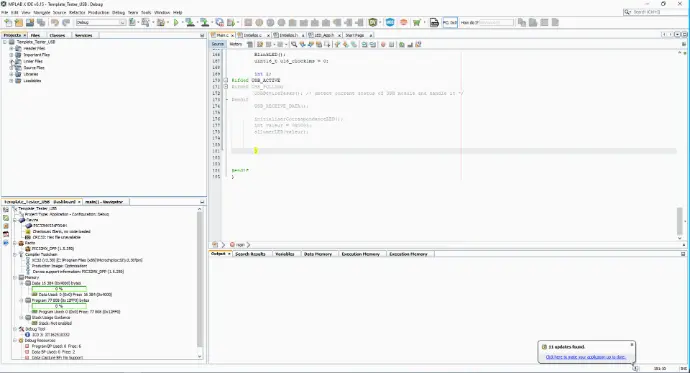The image size is (690, 373).
Task: Run the project with the green arrow
Action: tap(176, 22)
